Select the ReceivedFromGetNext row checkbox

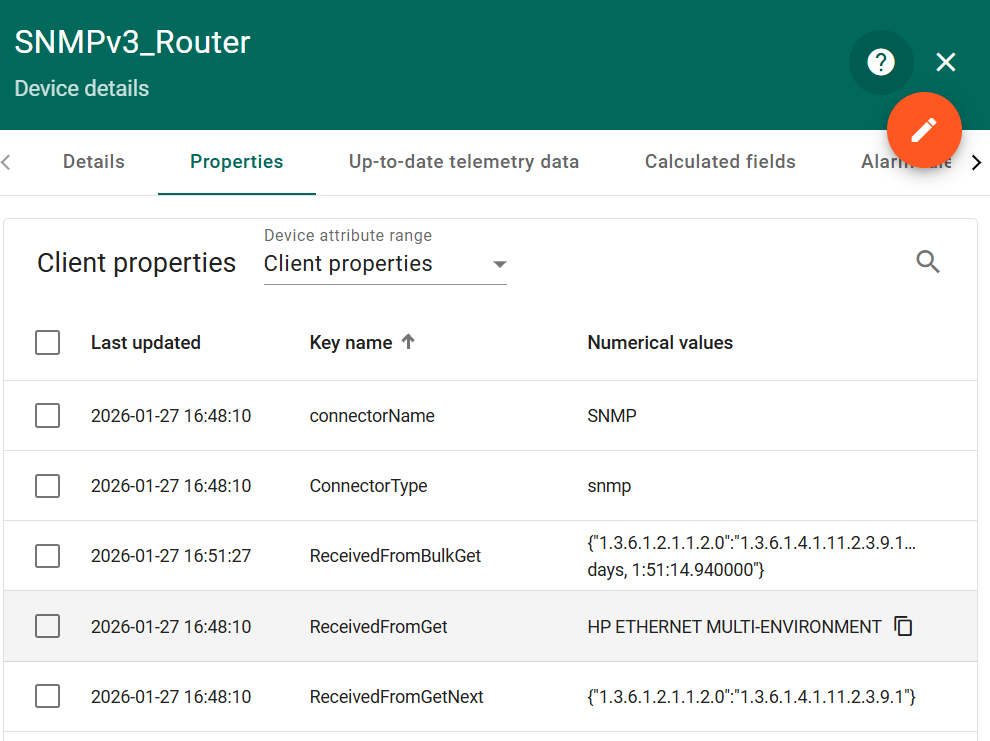click(x=47, y=697)
